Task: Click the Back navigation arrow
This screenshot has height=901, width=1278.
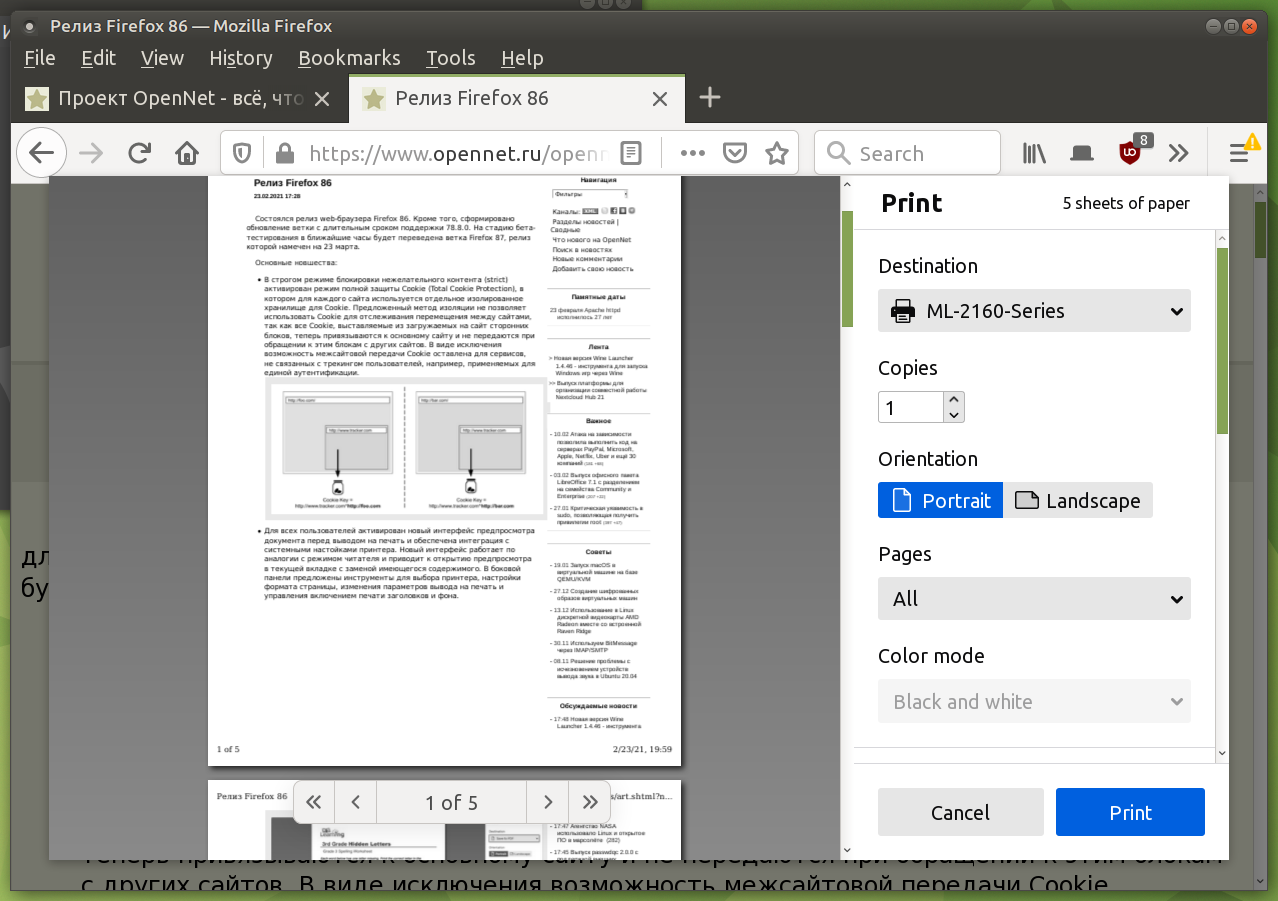Action: 41,153
